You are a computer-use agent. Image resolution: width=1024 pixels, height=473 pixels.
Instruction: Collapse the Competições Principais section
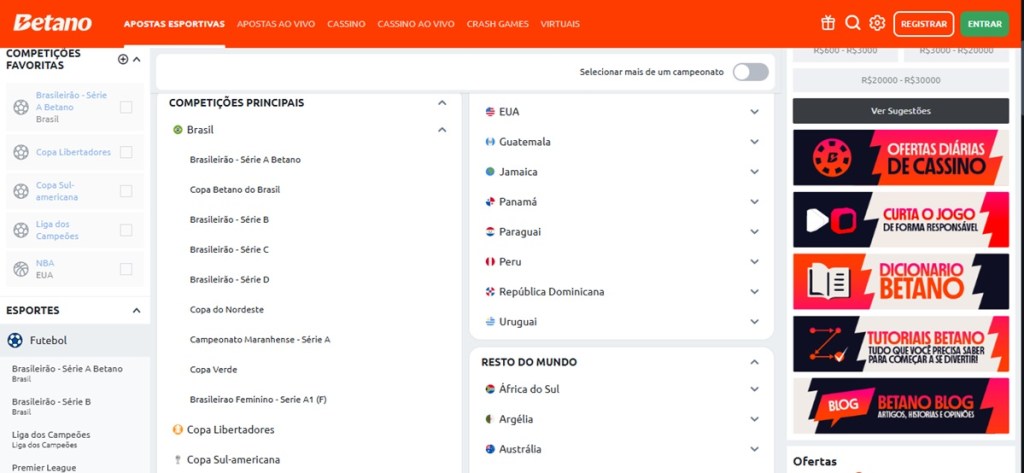coord(442,103)
